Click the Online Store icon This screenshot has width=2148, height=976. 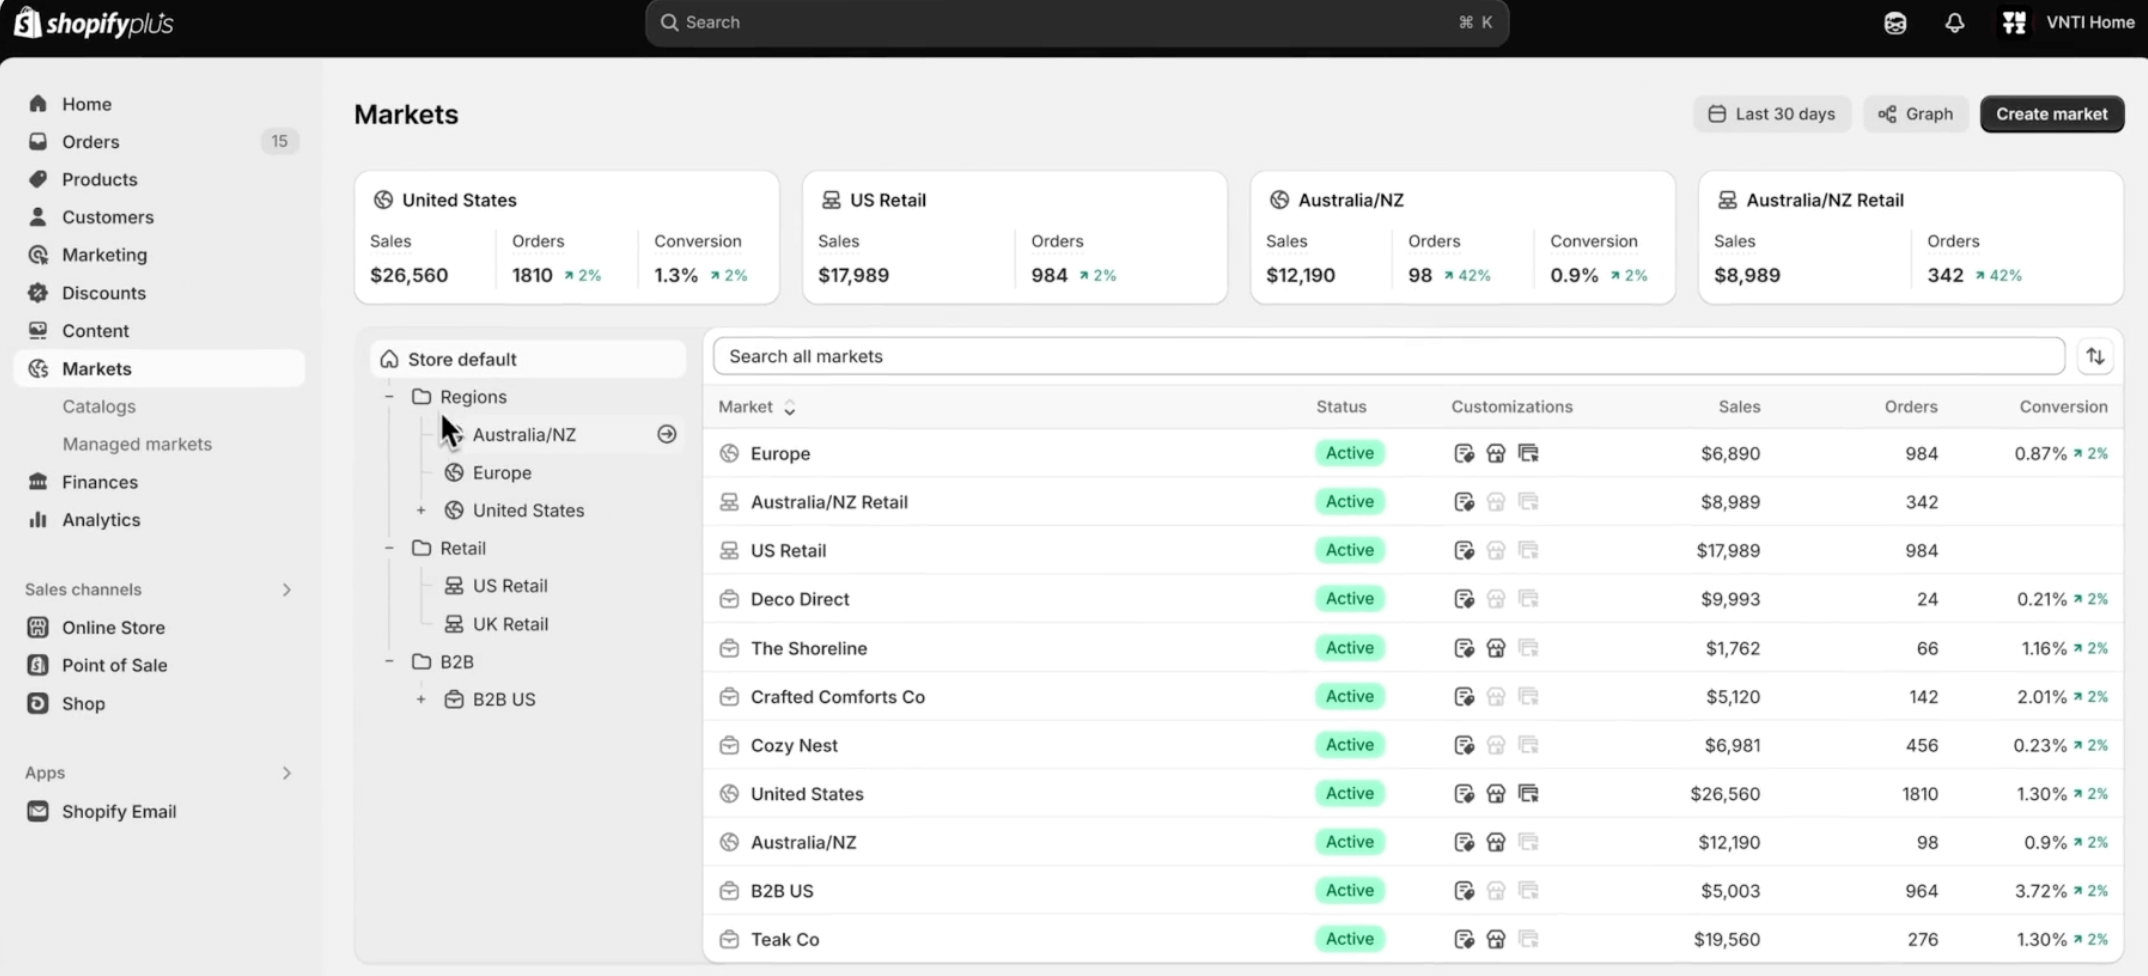(x=38, y=628)
